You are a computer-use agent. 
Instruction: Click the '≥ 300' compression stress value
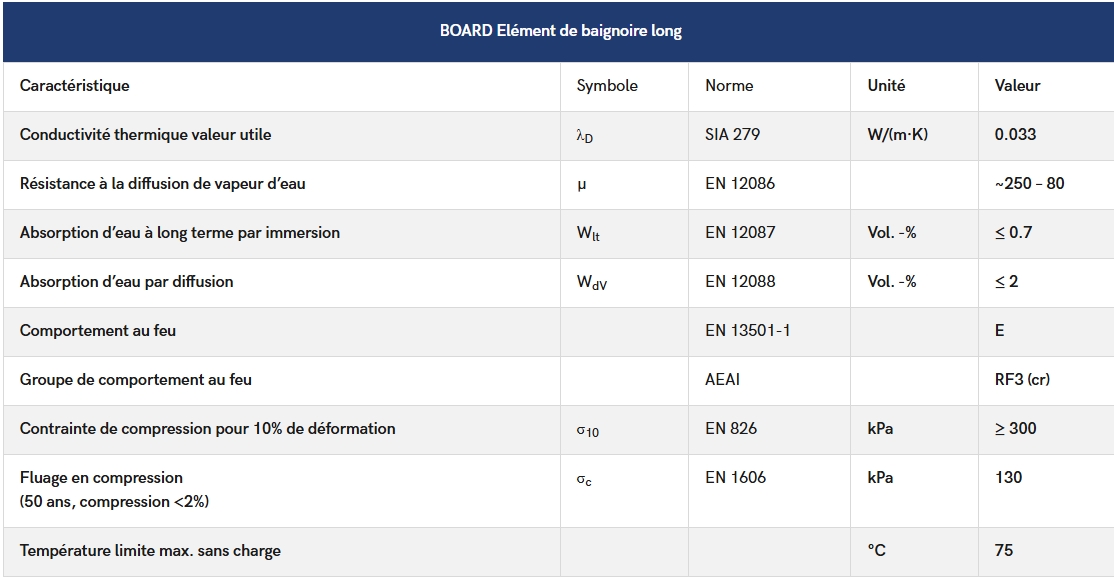1015,428
